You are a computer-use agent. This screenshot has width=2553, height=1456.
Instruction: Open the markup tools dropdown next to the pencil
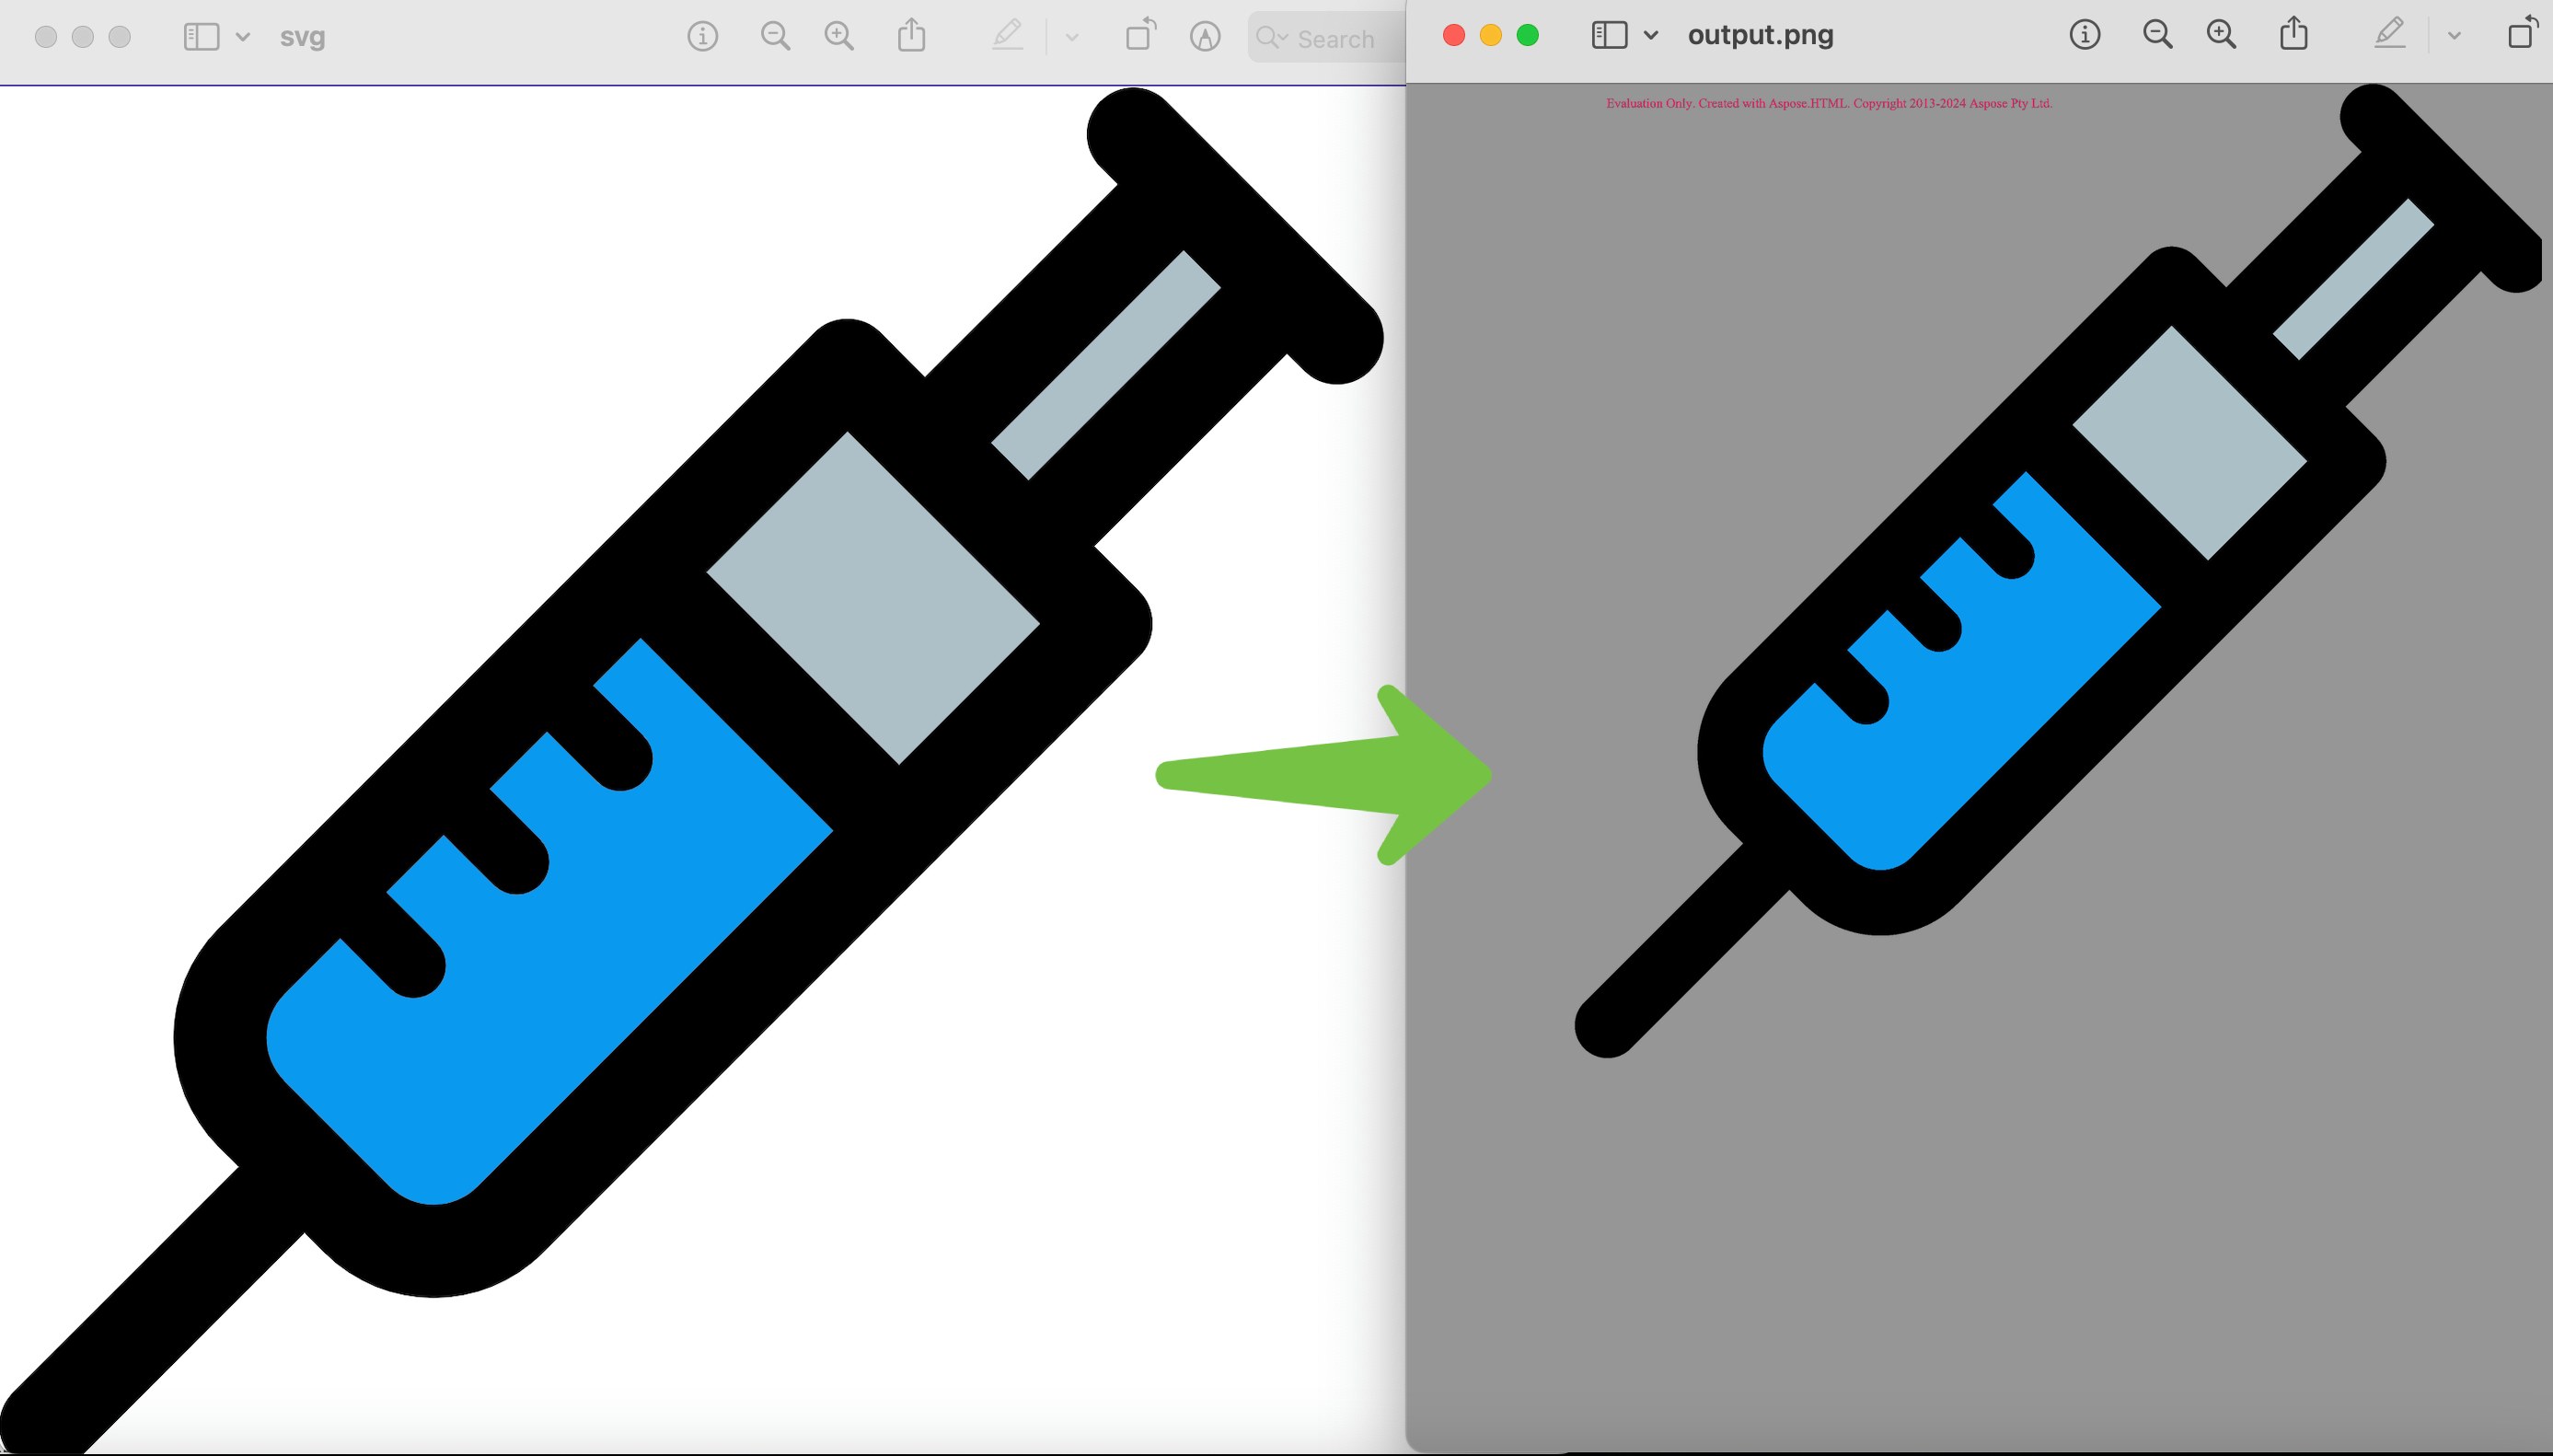[1072, 37]
